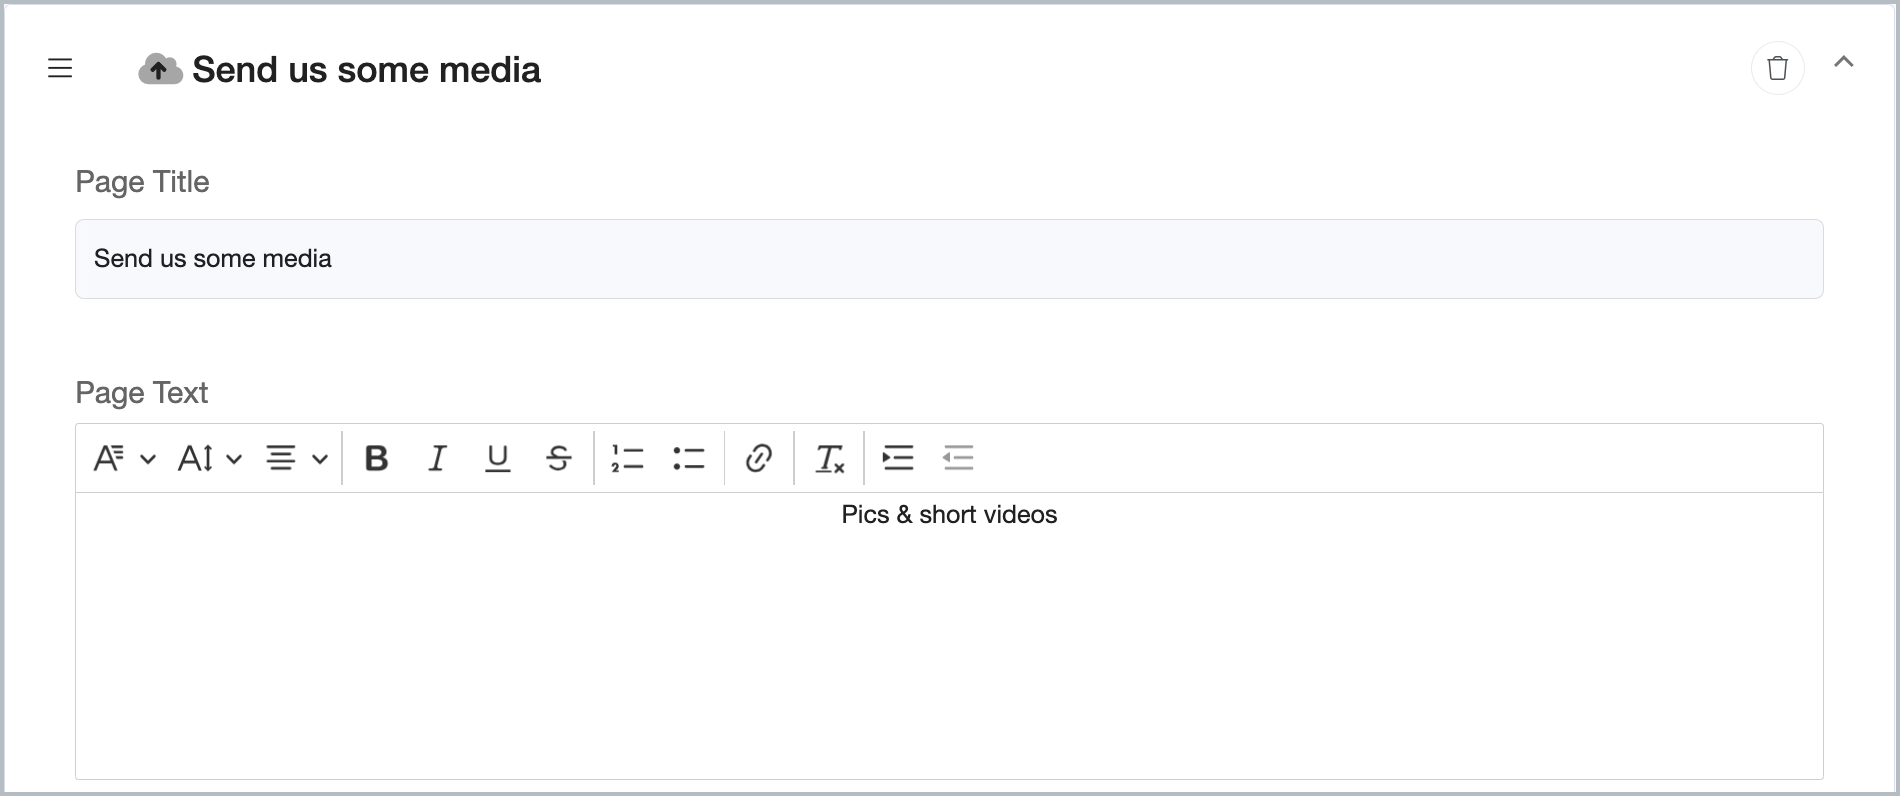Image resolution: width=1900 pixels, height=796 pixels.
Task: Open the text alignment dropdown
Action: 296,459
